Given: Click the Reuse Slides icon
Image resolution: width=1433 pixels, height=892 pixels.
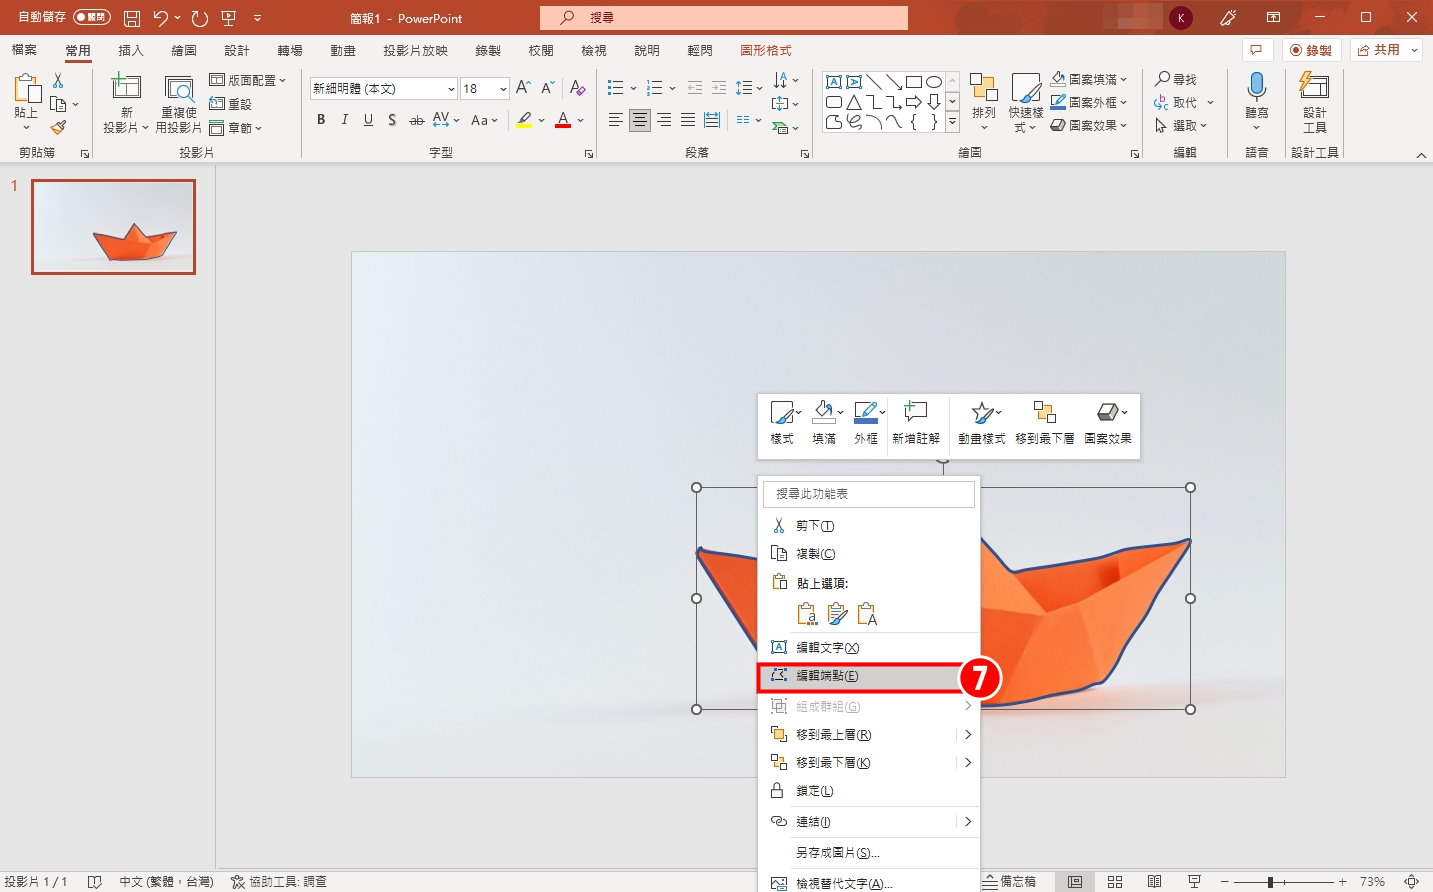Looking at the screenshot, I should pyautogui.click(x=179, y=89).
